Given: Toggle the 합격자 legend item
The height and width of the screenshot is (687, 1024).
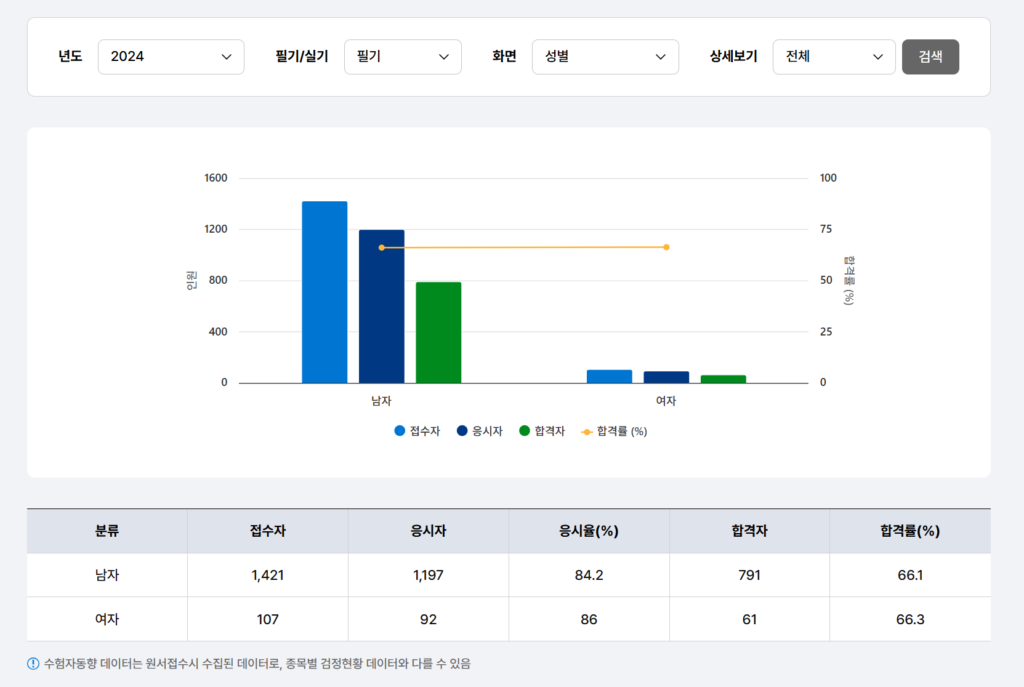Looking at the screenshot, I should click(x=542, y=431).
